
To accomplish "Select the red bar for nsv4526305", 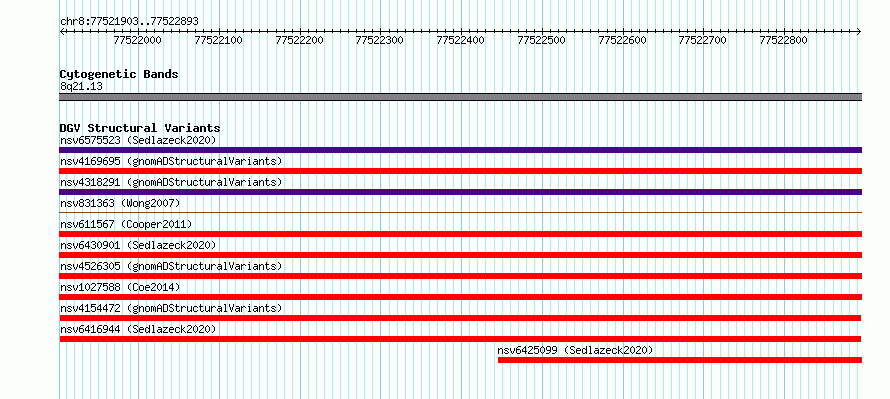I will pos(460,276).
